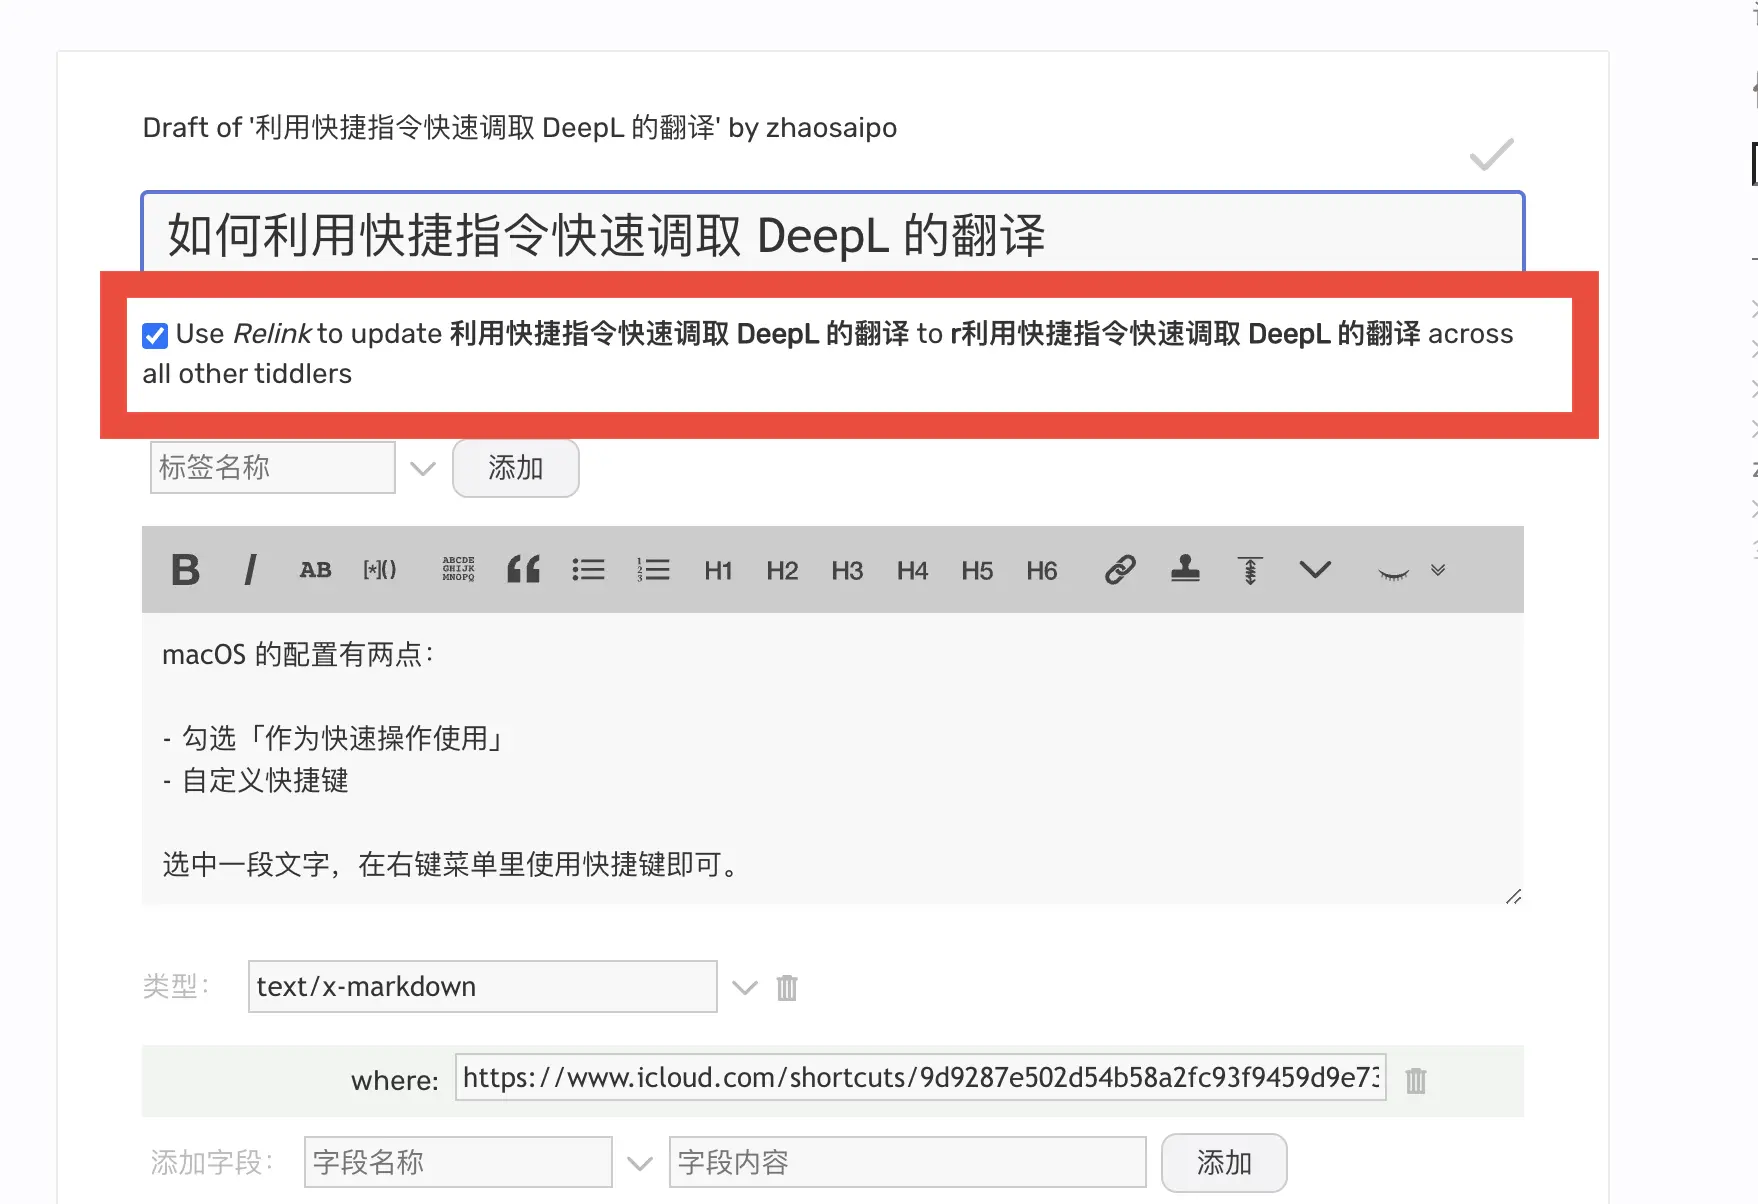Viewport: 1758px width, 1204px height.
Task: Click the stamp snippet icon
Action: 1185,569
